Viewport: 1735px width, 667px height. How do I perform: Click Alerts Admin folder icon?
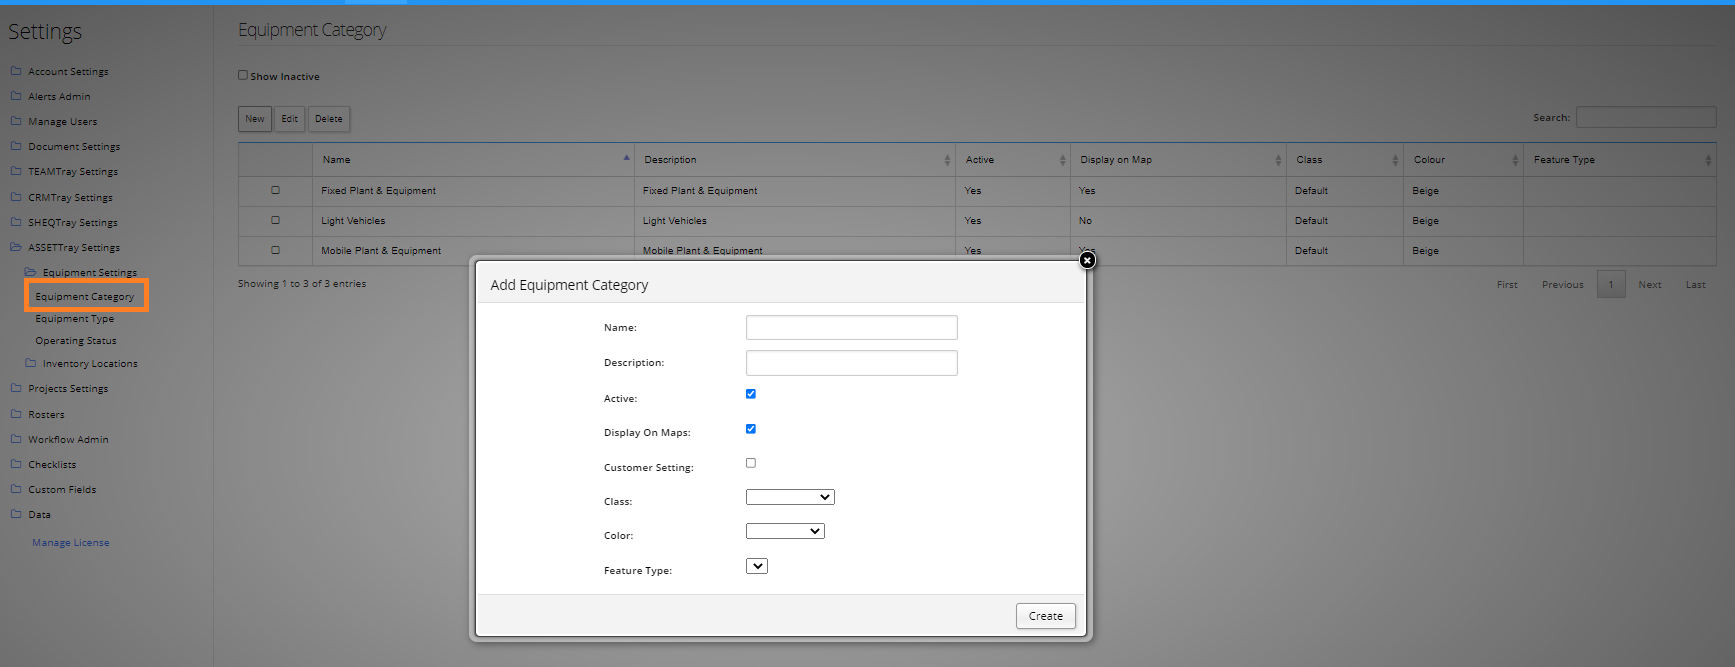[16, 96]
